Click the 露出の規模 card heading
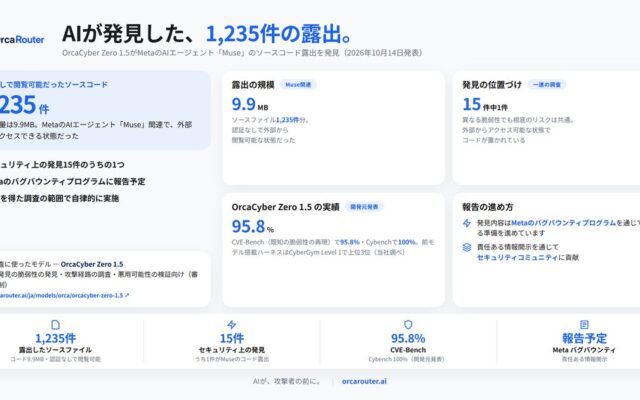The width and height of the screenshot is (640, 400). [x=253, y=84]
